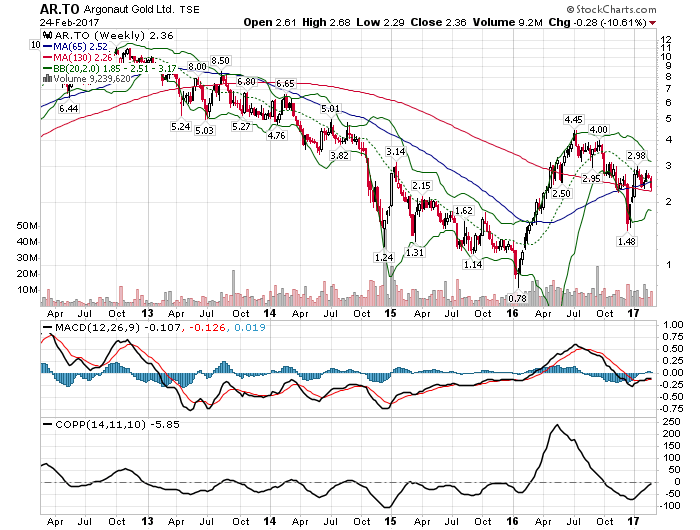
Task: Click the 4.76 low price label
Action: point(276,135)
